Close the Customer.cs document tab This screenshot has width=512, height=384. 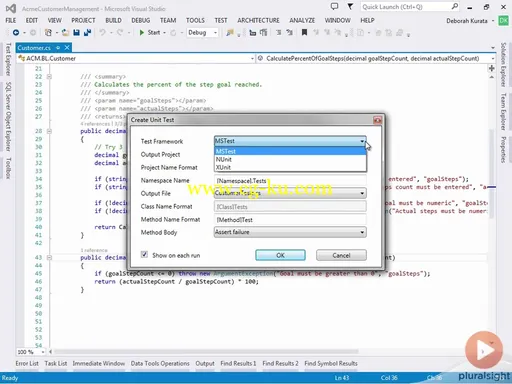67,48
